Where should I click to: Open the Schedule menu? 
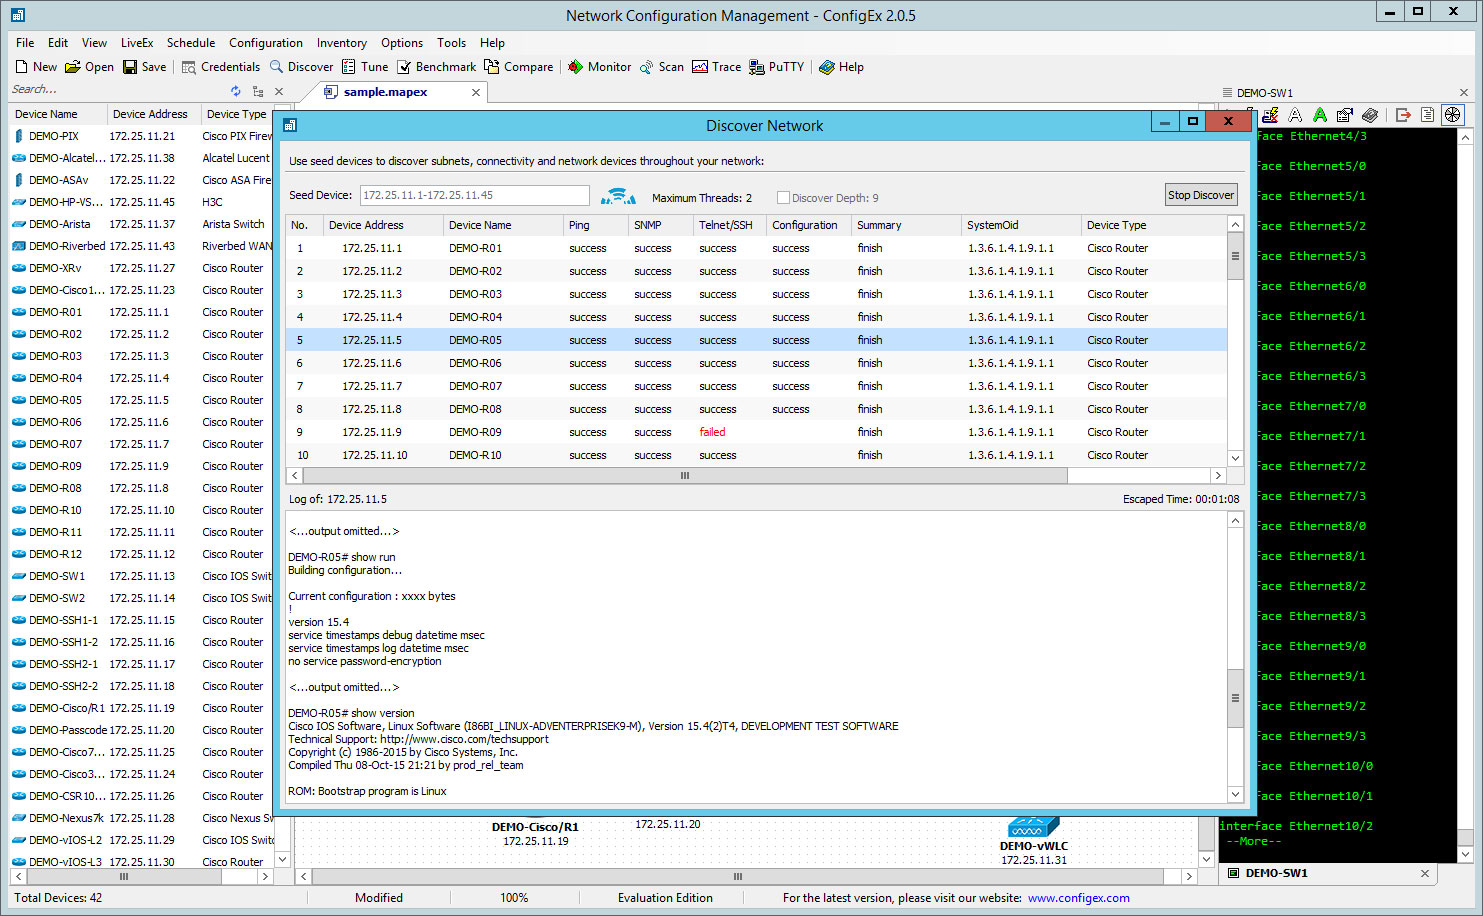191,43
